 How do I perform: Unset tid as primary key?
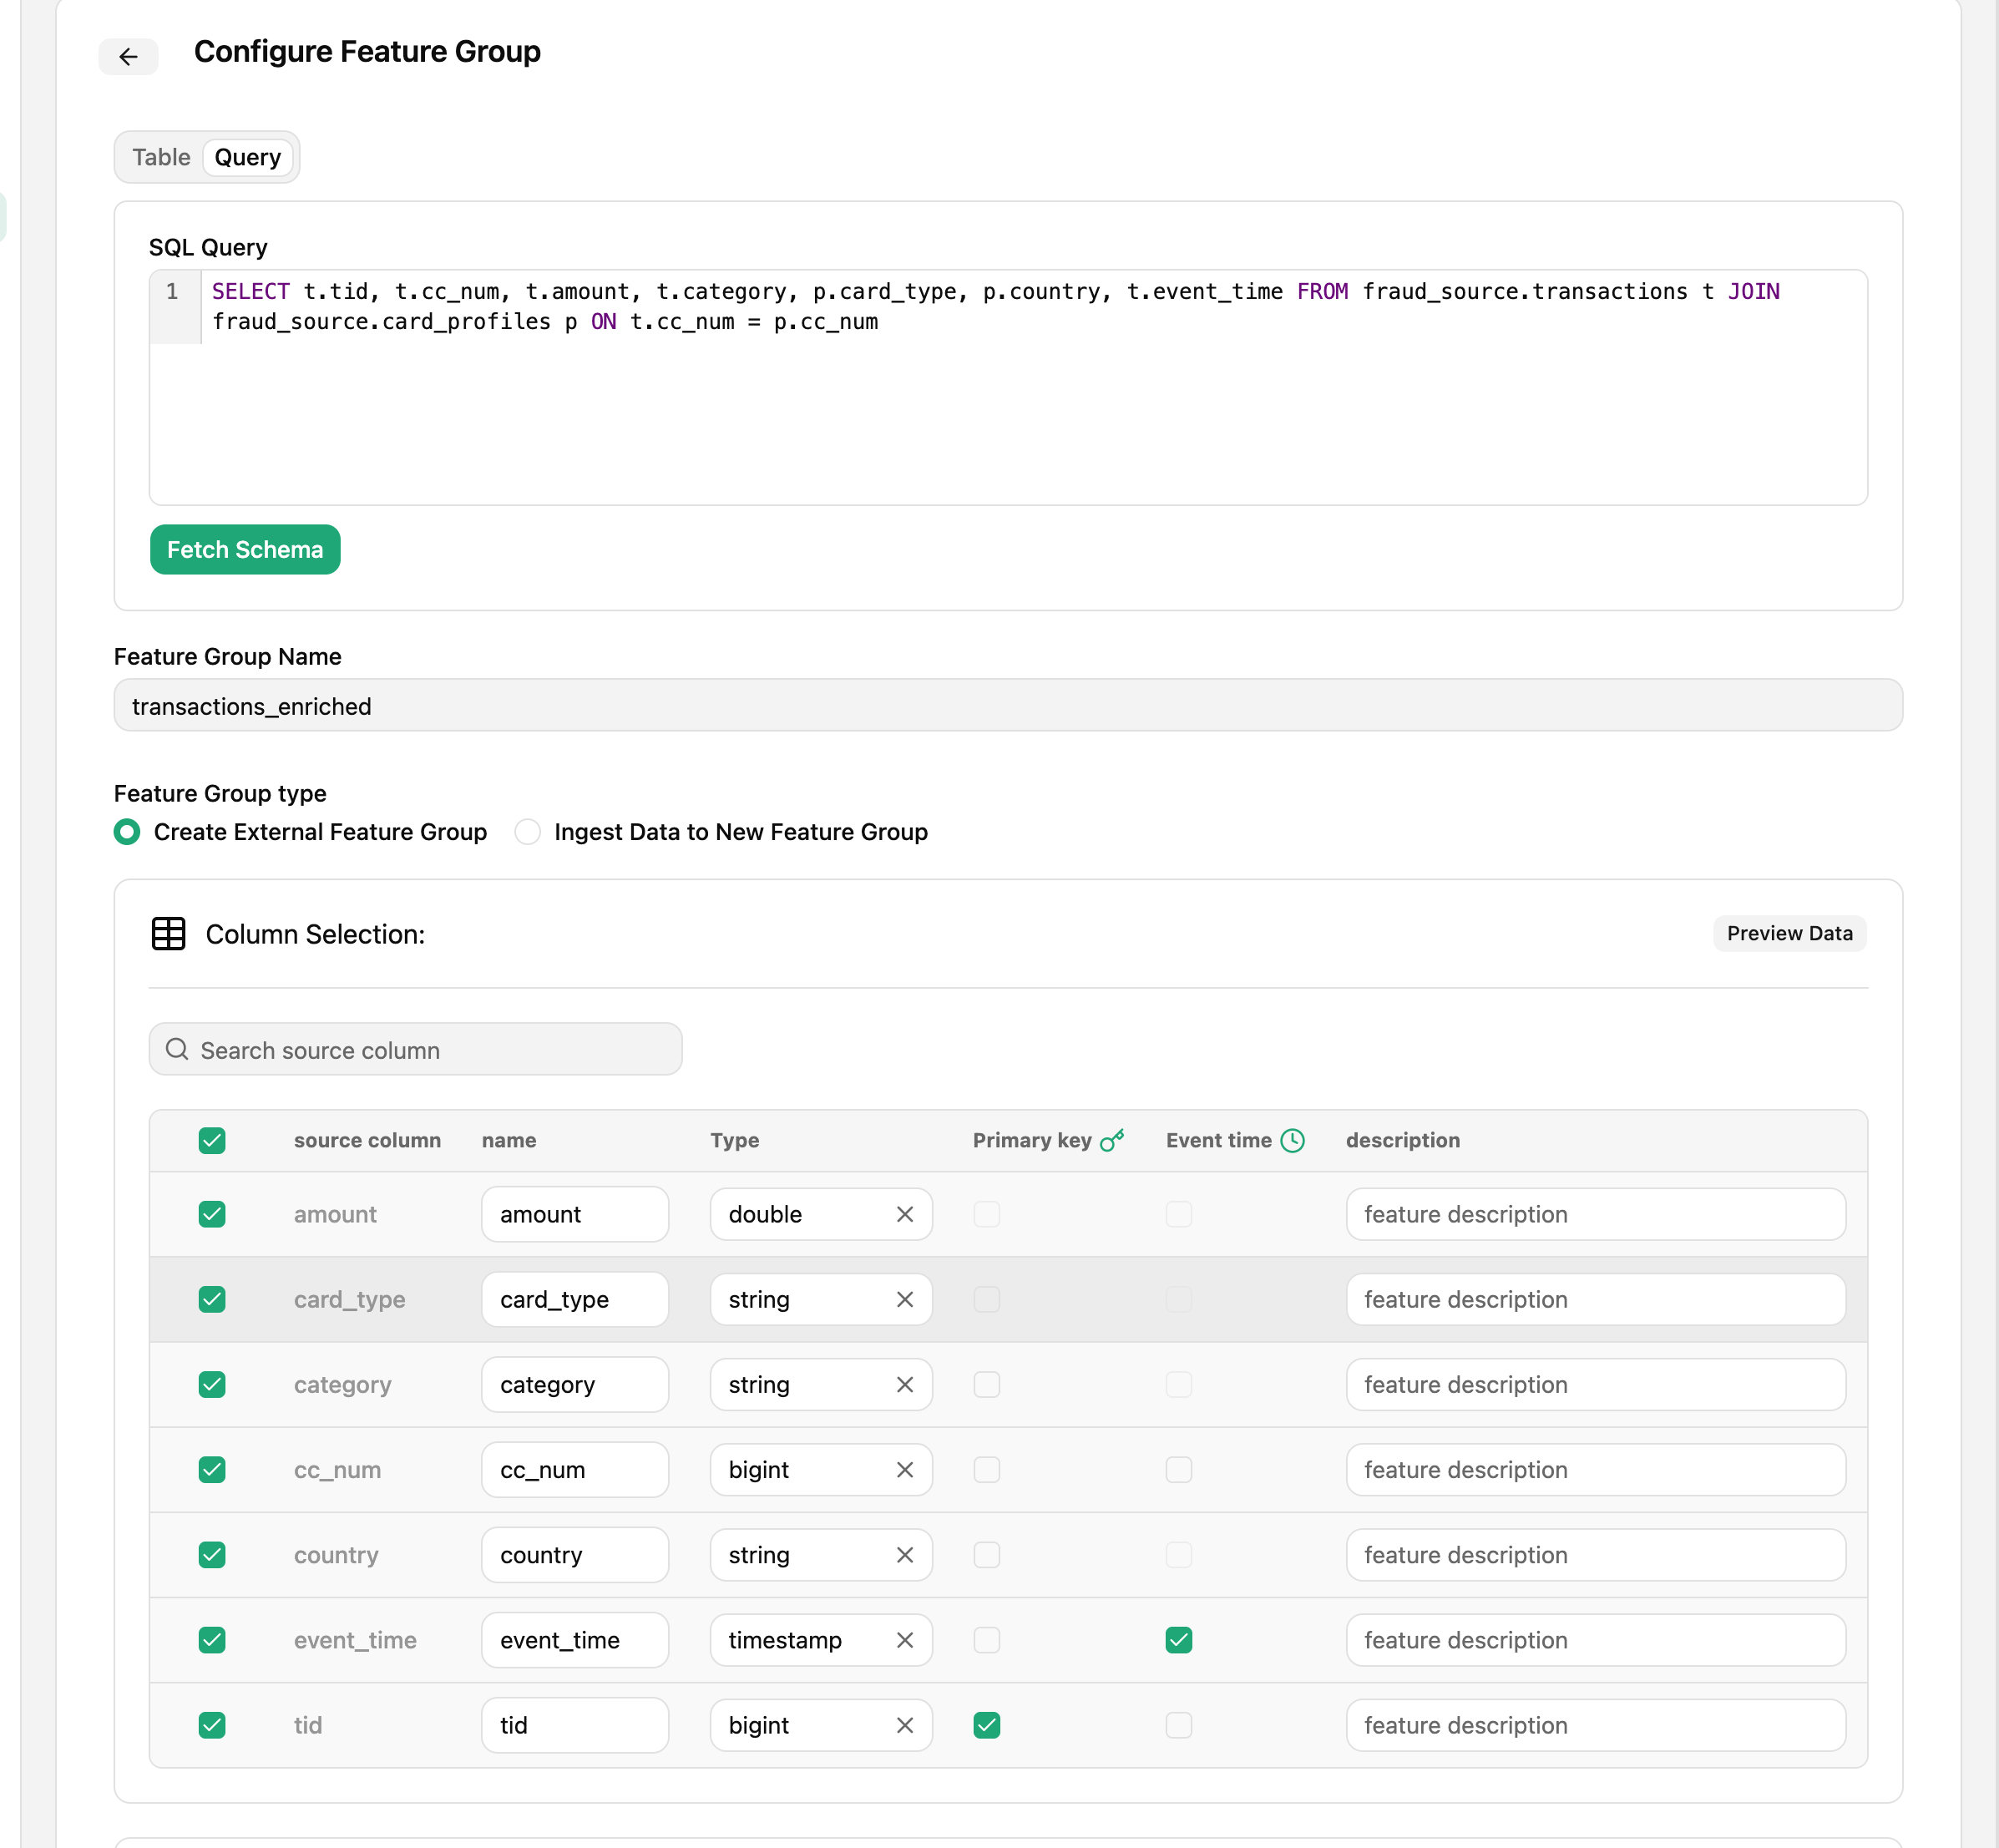click(987, 1725)
